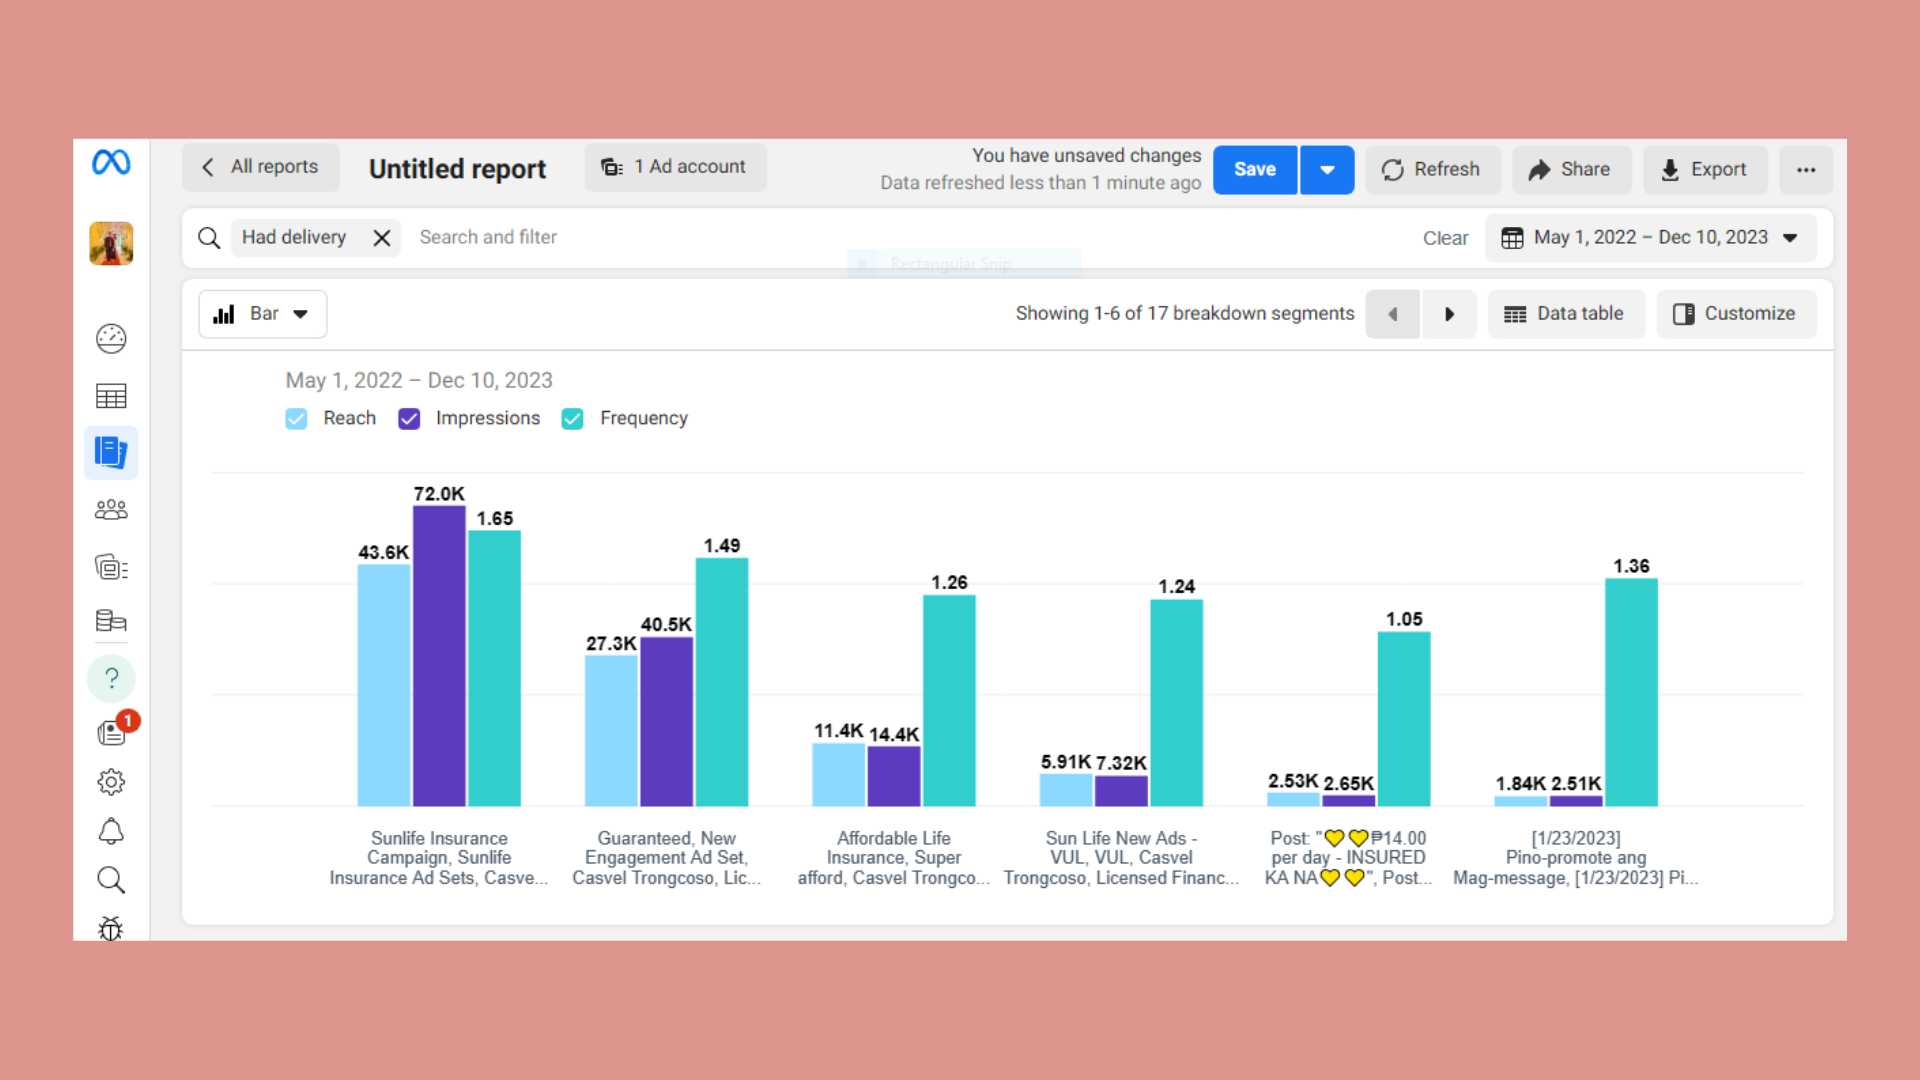Open the account overview gauge icon
This screenshot has width=1920, height=1080.
tap(111, 339)
